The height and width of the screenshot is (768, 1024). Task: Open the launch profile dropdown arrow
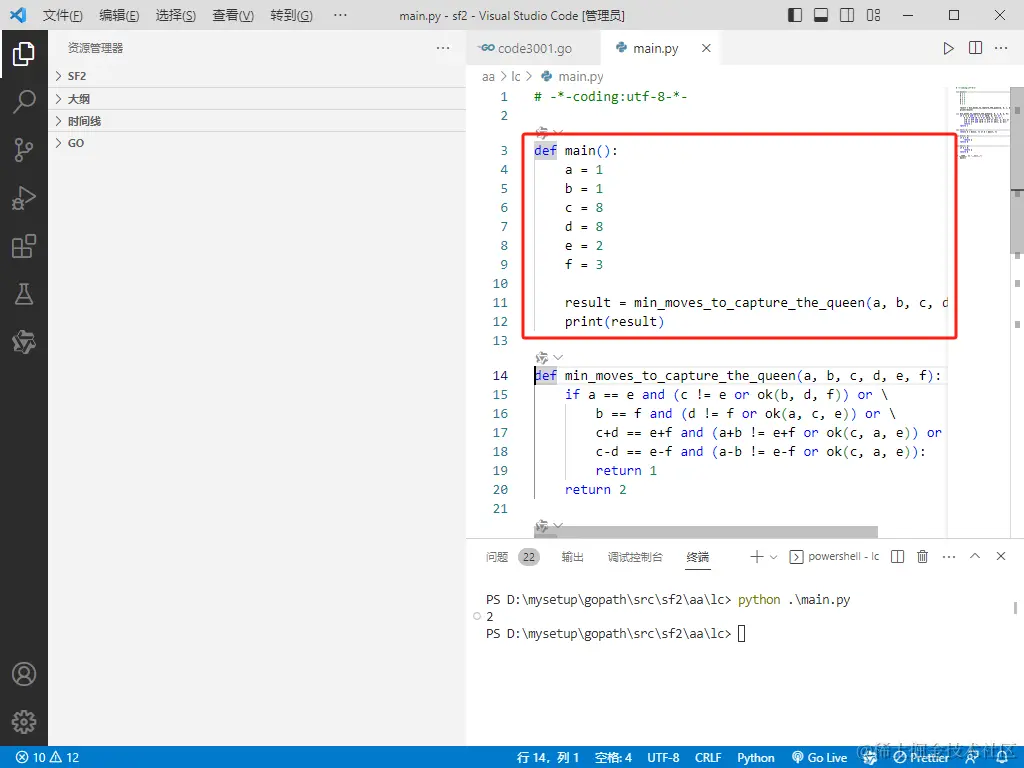tap(774, 557)
